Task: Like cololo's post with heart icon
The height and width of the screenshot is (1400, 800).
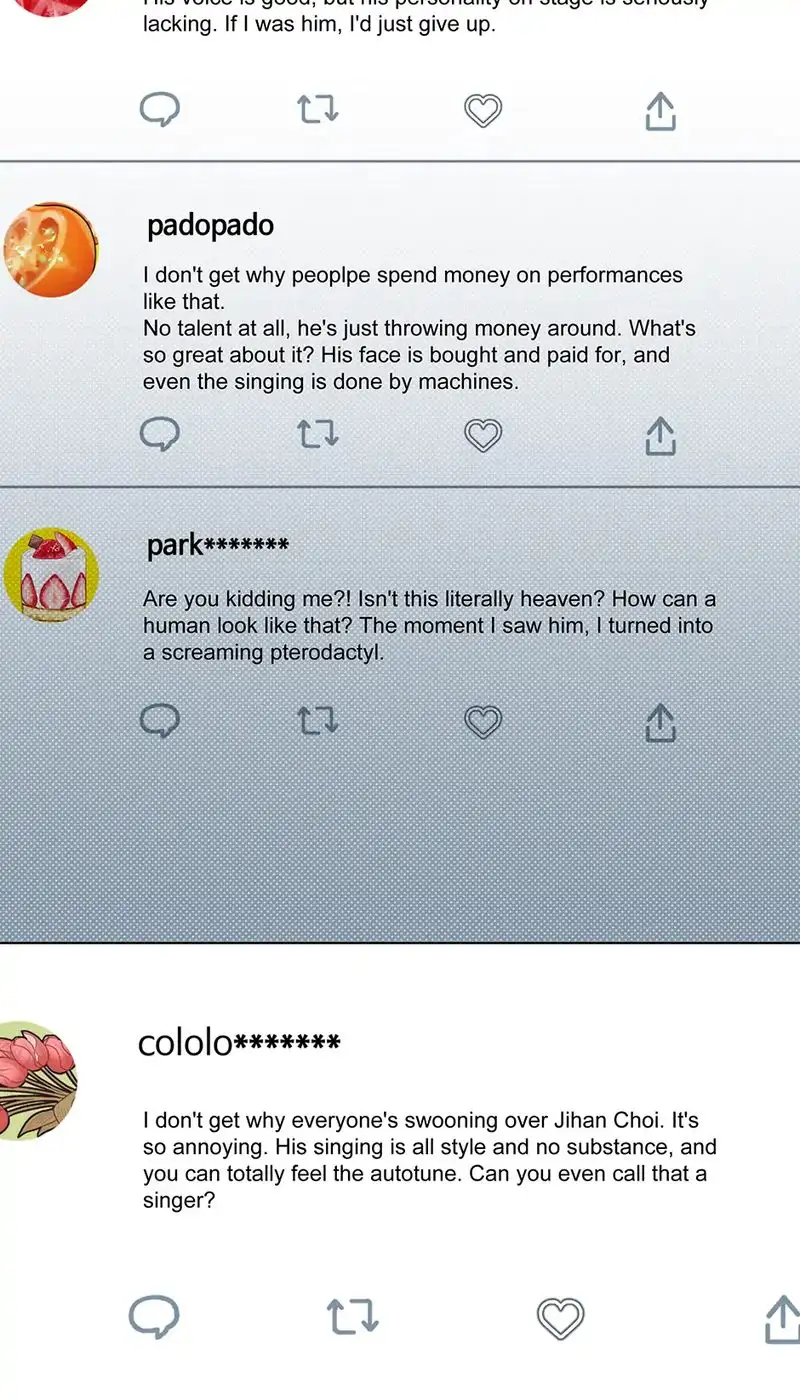Action: [x=560, y=1319]
